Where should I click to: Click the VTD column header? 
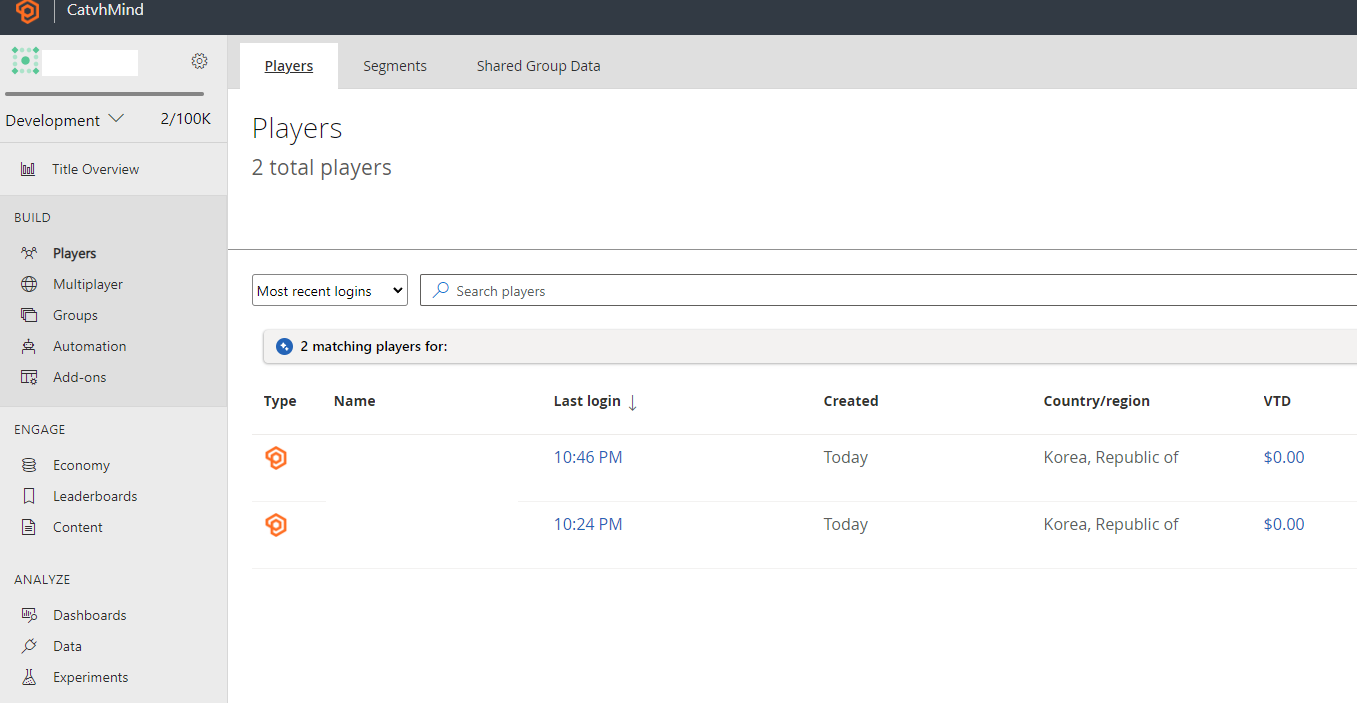click(1277, 401)
